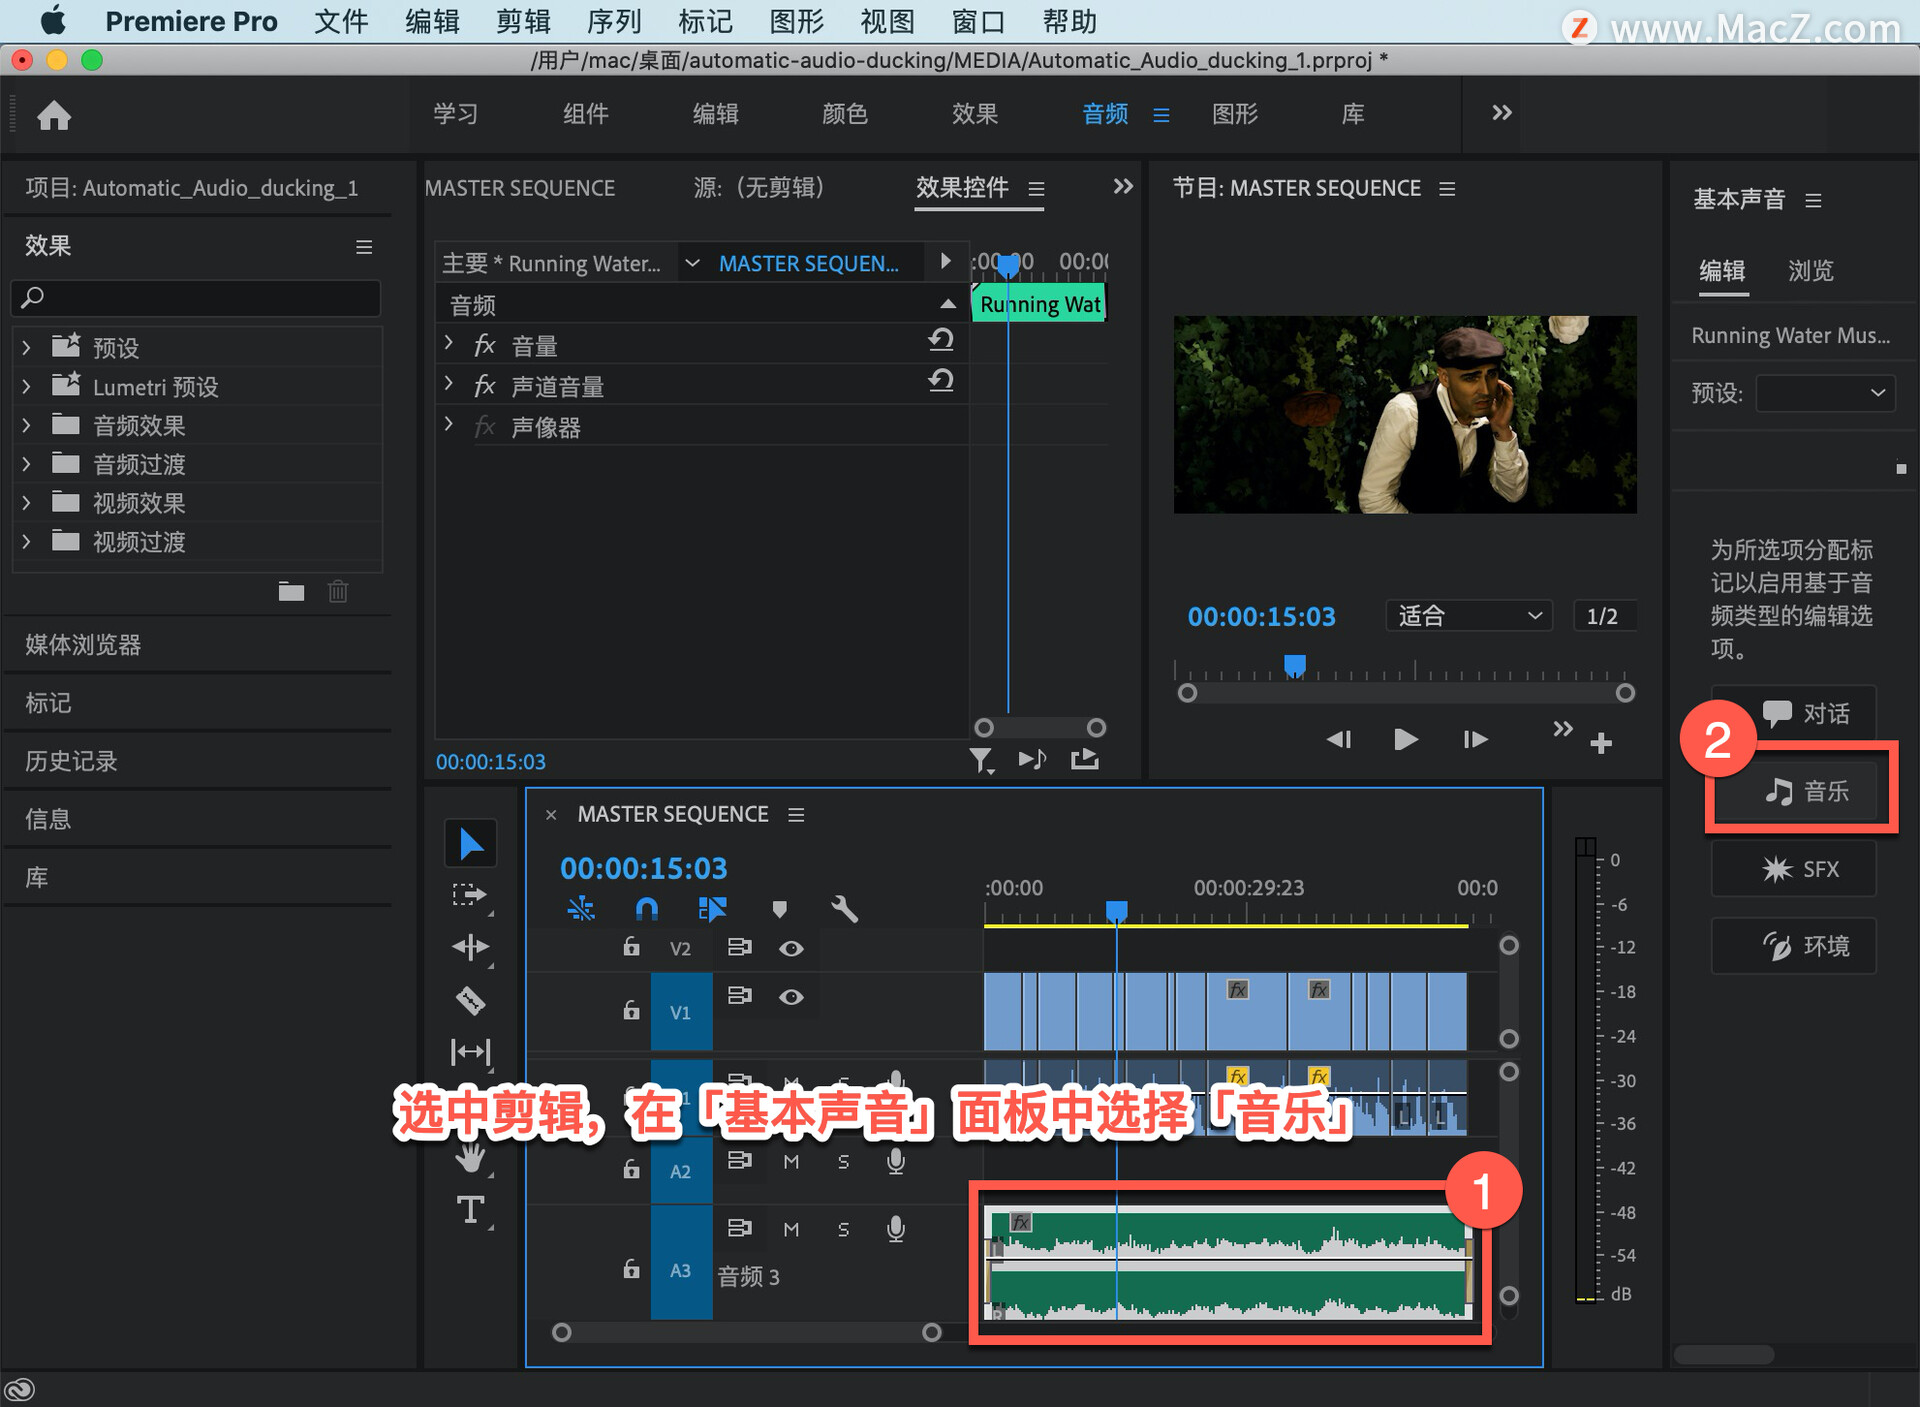The height and width of the screenshot is (1407, 1920).
Task: Tag clip as SFX
Action: point(1793,869)
